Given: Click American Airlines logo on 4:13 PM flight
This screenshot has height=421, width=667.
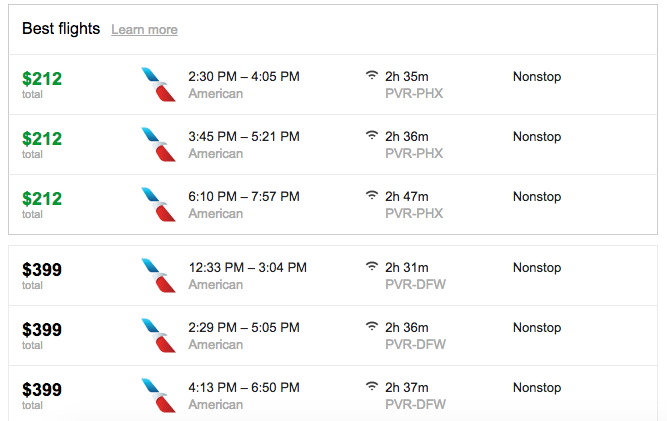Looking at the screenshot, I should click(158, 395).
